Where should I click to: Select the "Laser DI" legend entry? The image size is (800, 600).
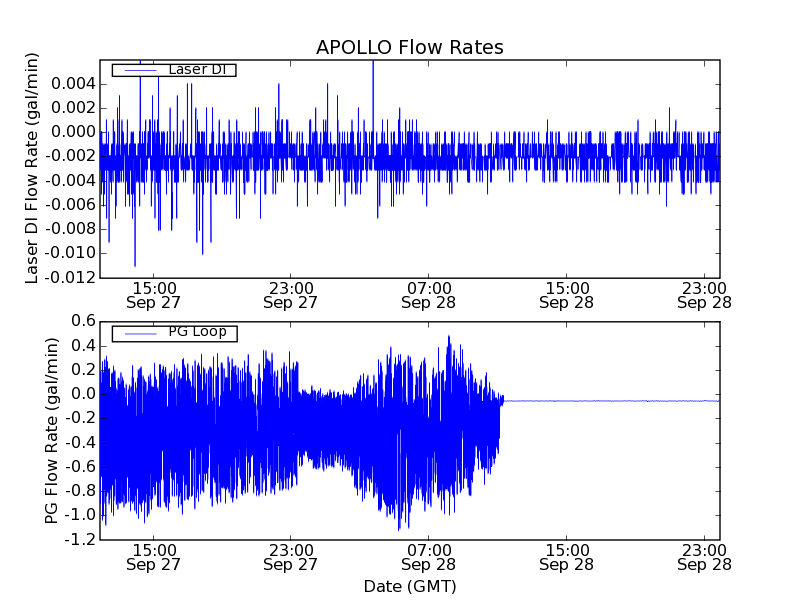click(174, 69)
